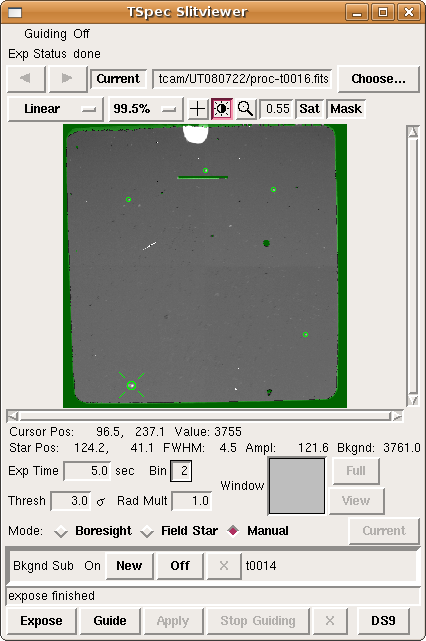
Task: Select Boresight mode radio button
Action: coord(61,531)
